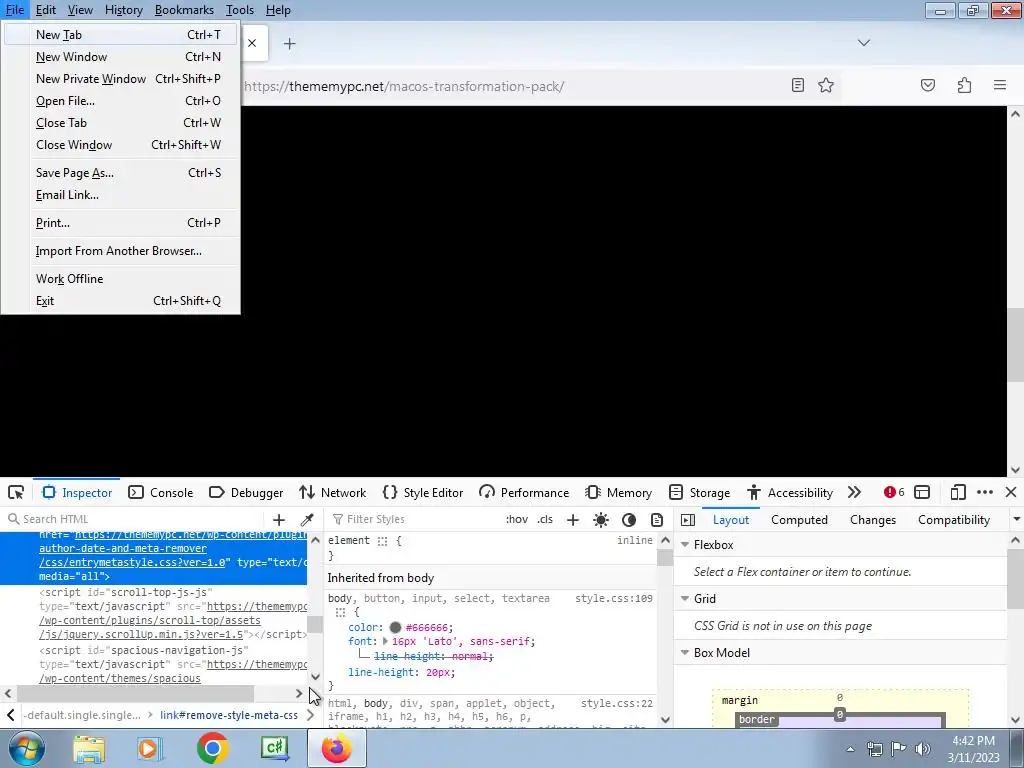Open color picker for #666666 swatch

tap(395, 628)
